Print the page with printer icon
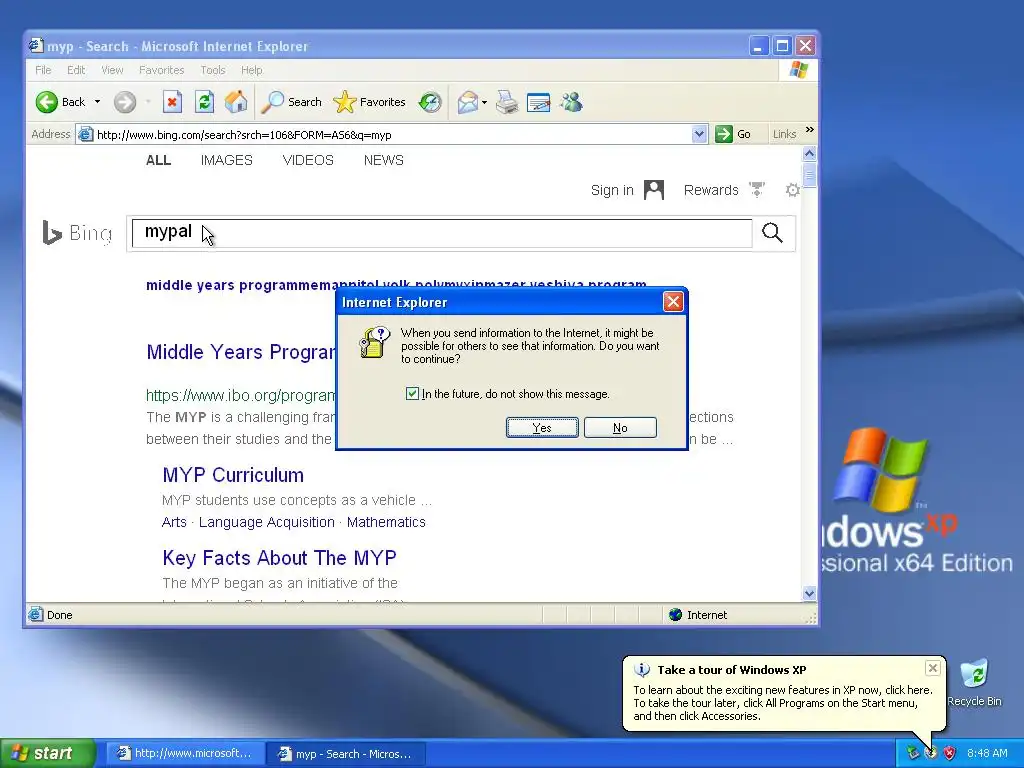1024x768 pixels. coord(507,102)
